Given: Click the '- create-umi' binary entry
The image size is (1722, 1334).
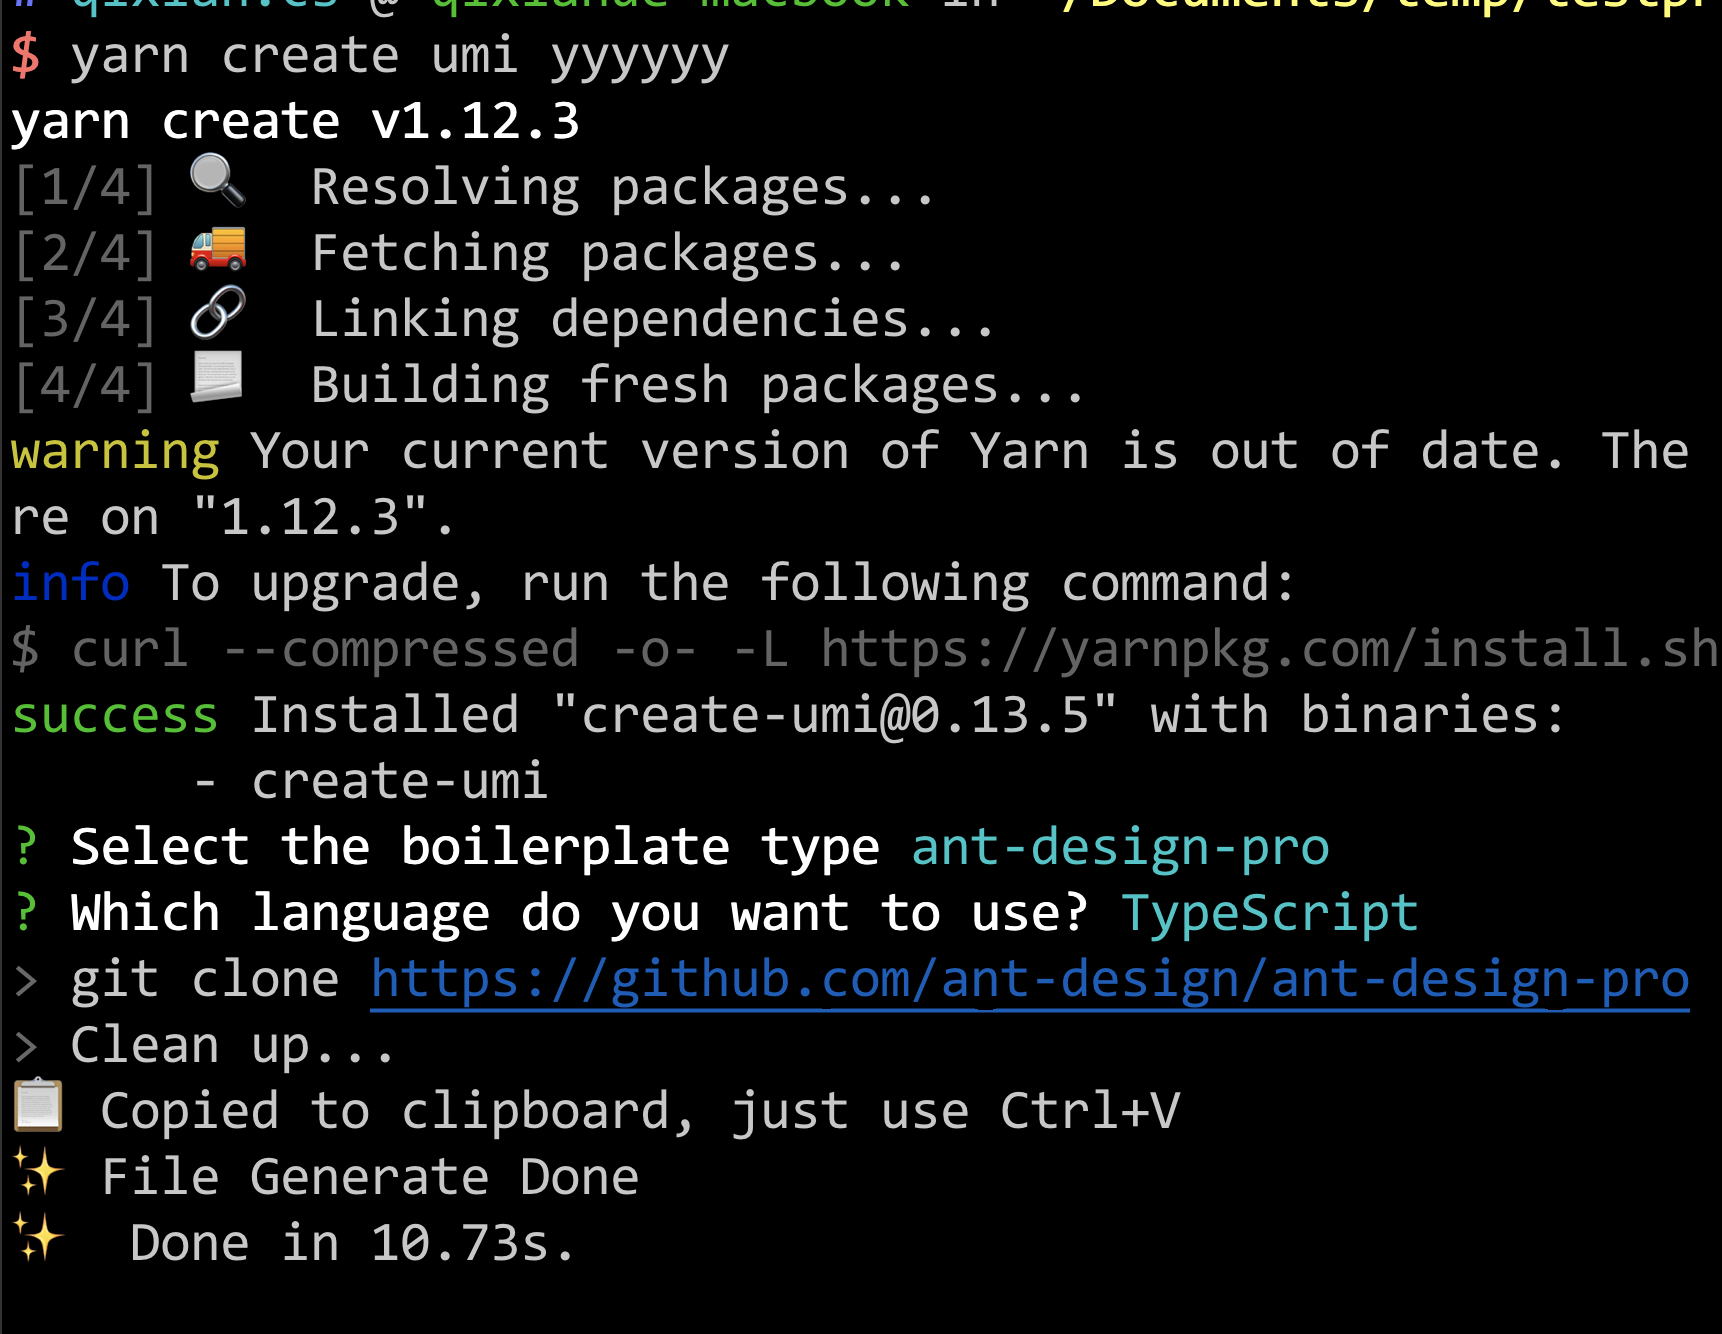Looking at the screenshot, I should (x=371, y=782).
